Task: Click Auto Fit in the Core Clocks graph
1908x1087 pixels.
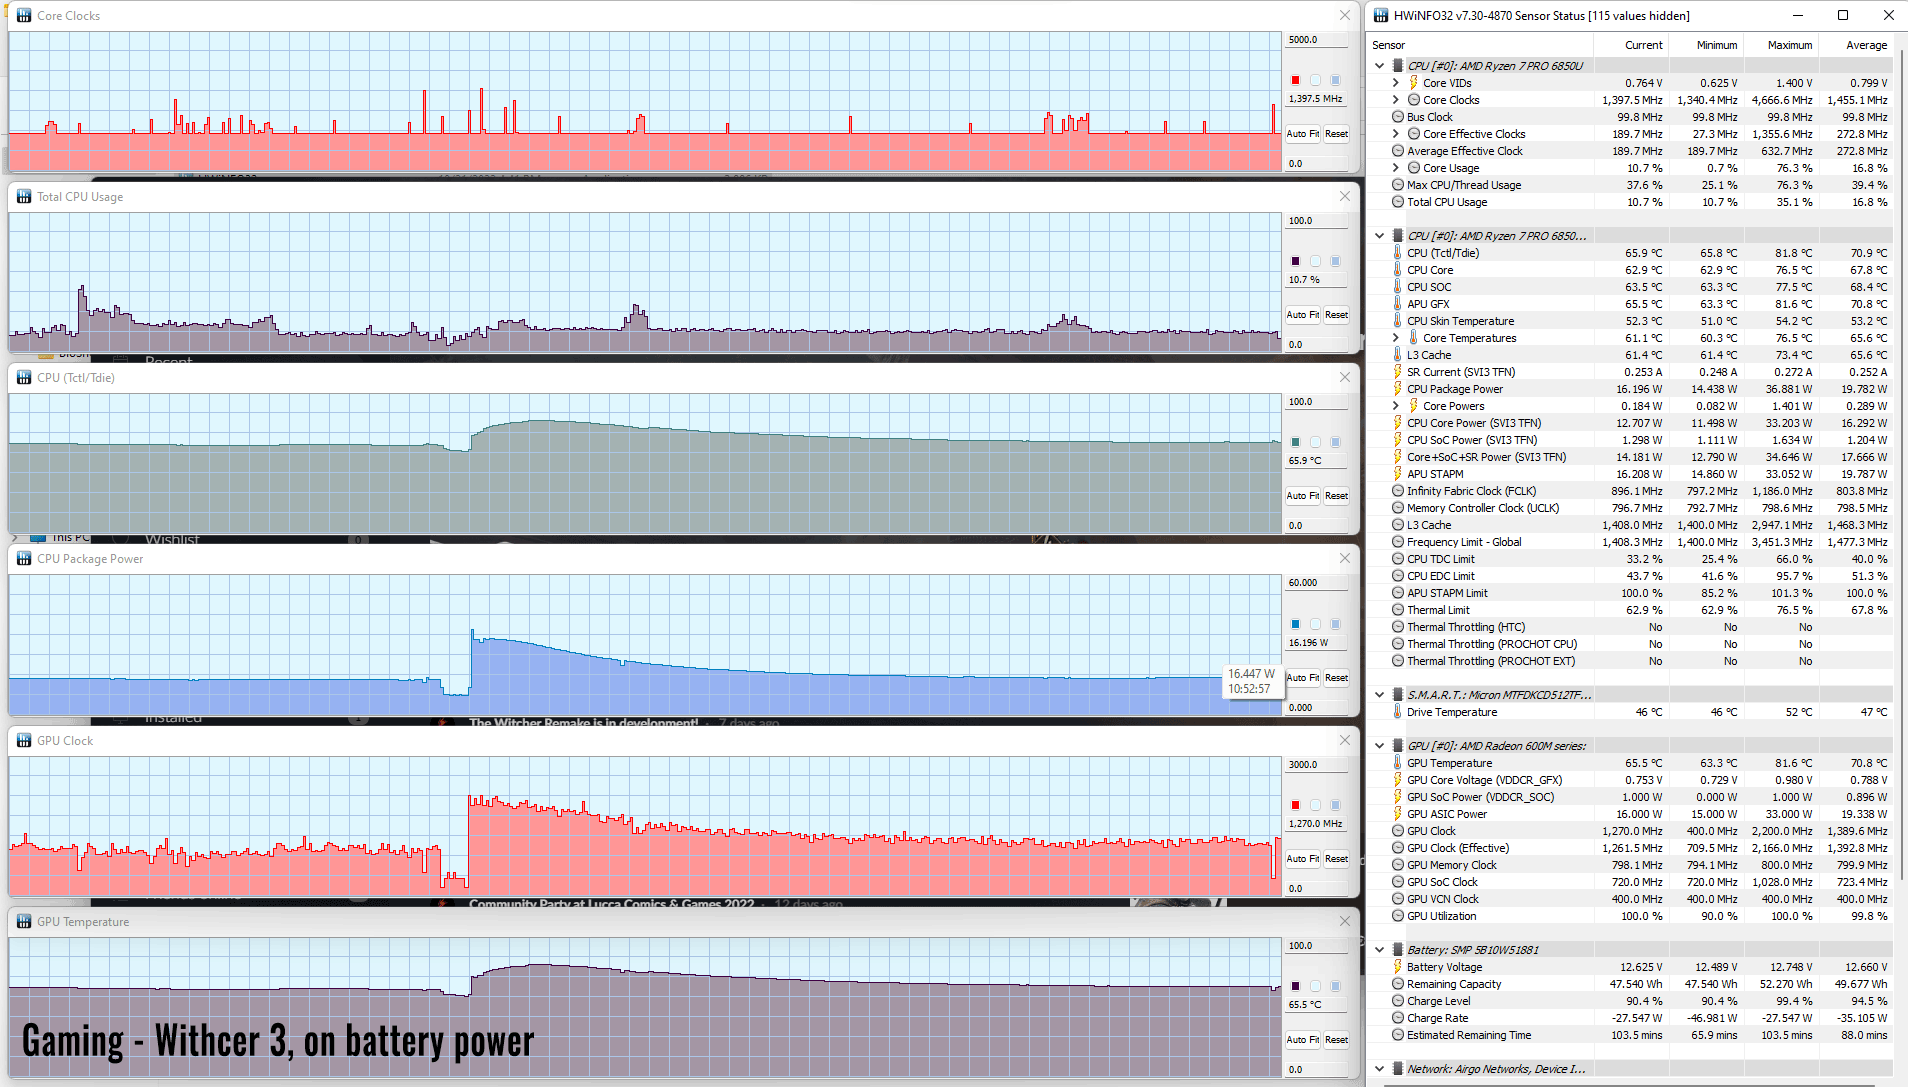Action: click(x=1303, y=134)
